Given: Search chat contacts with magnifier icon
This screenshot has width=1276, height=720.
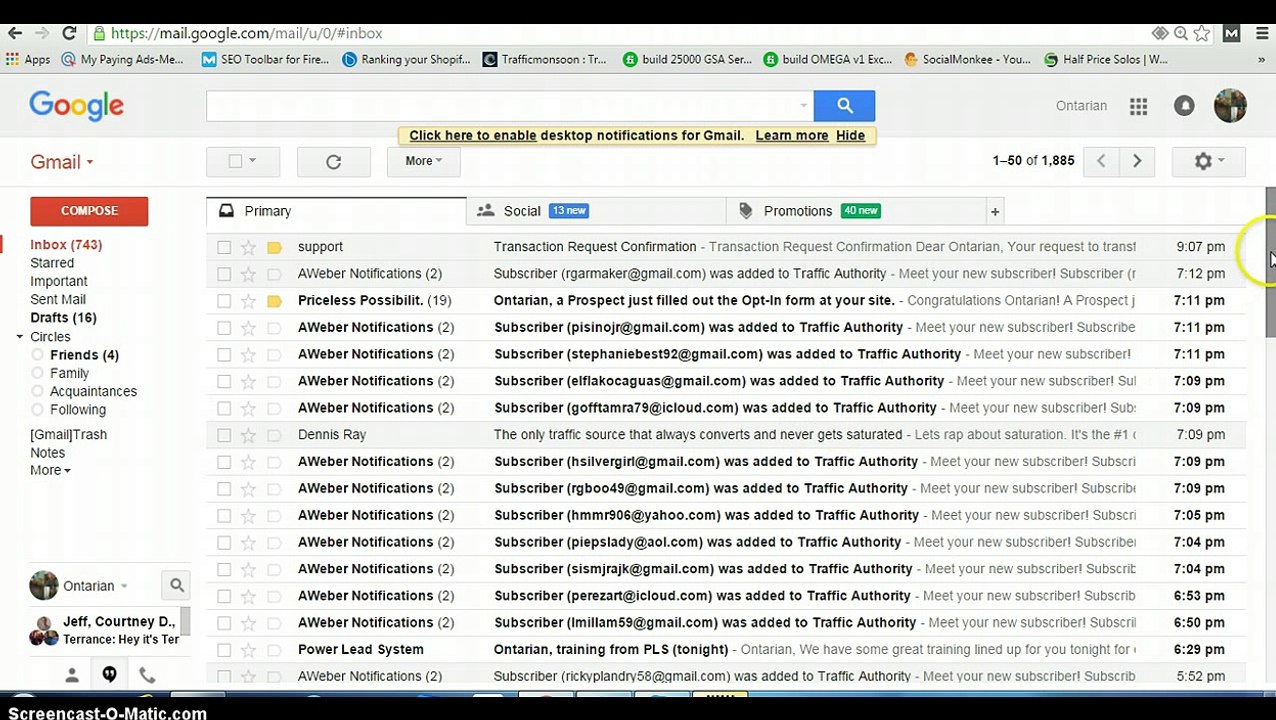Looking at the screenshot, I should point(177,586).
